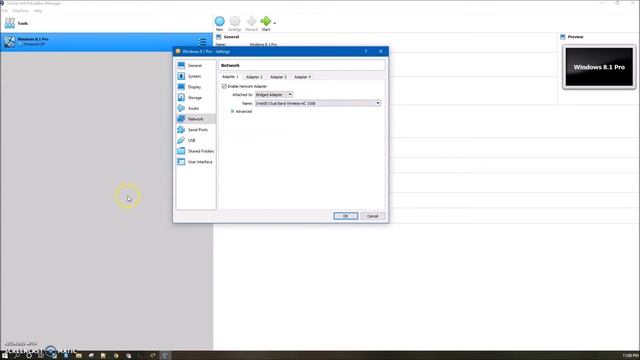Click New VM toolbar icon

coord(220,21)
